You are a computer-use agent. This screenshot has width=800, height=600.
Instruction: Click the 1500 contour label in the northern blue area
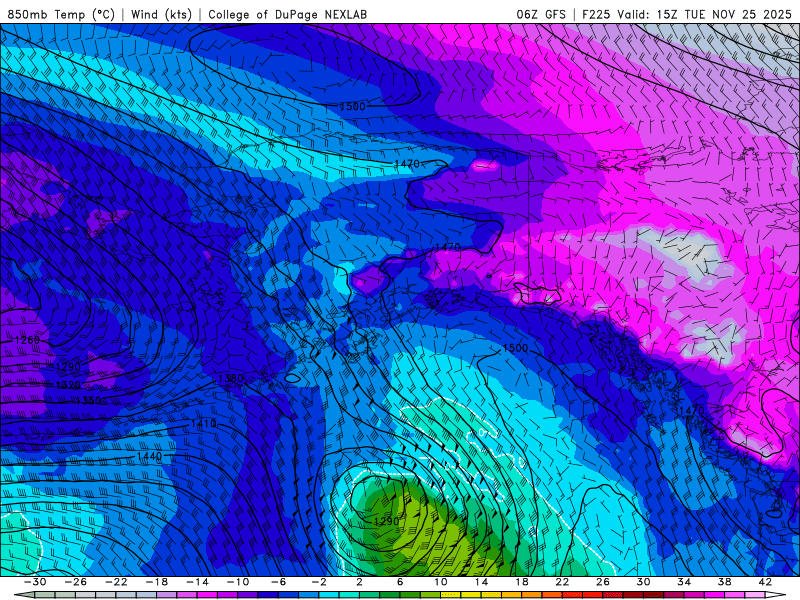pyautogui.click(x=353, y=106)
